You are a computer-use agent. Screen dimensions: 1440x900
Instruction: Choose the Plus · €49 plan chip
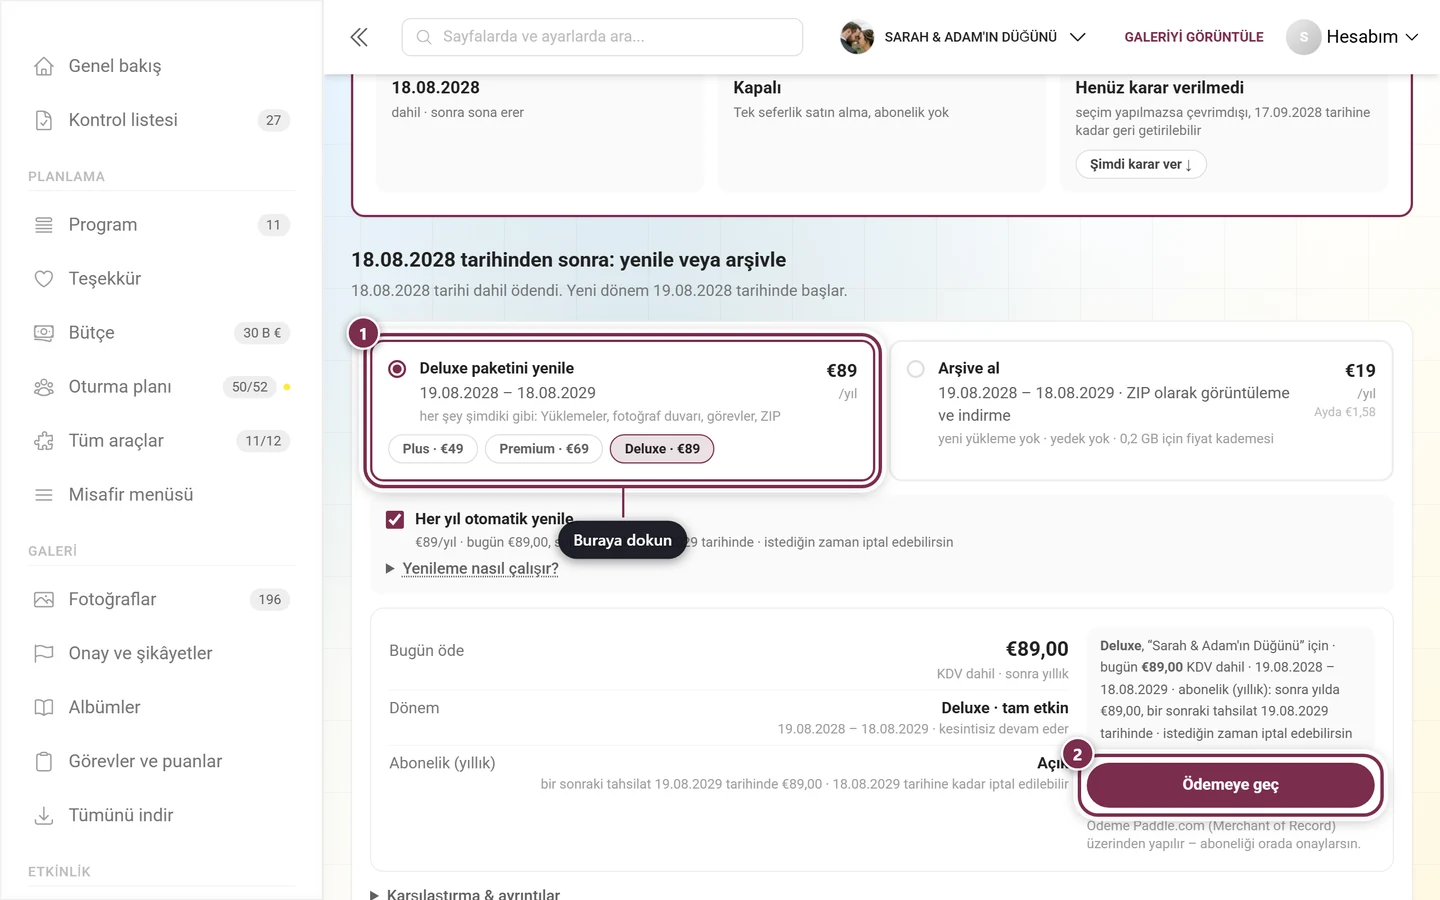(433, 449)
